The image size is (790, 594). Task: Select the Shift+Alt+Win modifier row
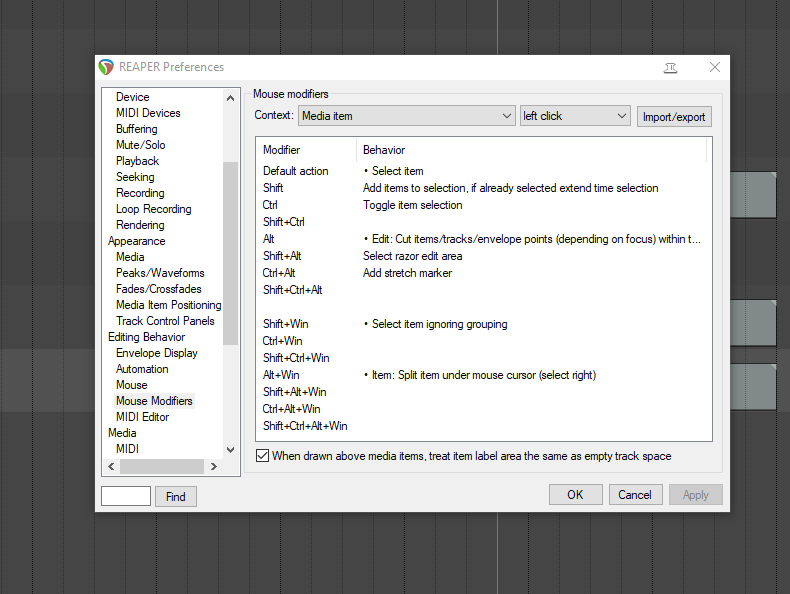point(484,392)
